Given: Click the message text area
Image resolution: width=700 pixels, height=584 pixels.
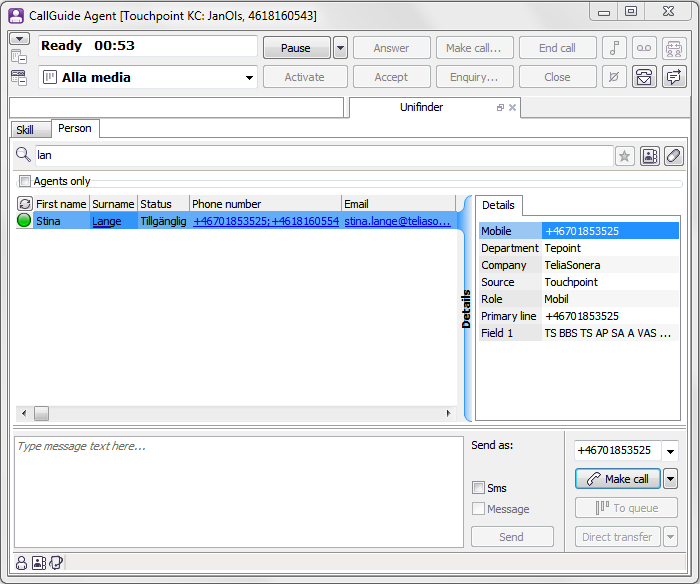Looking at the screenshot, I should [239, 492].
